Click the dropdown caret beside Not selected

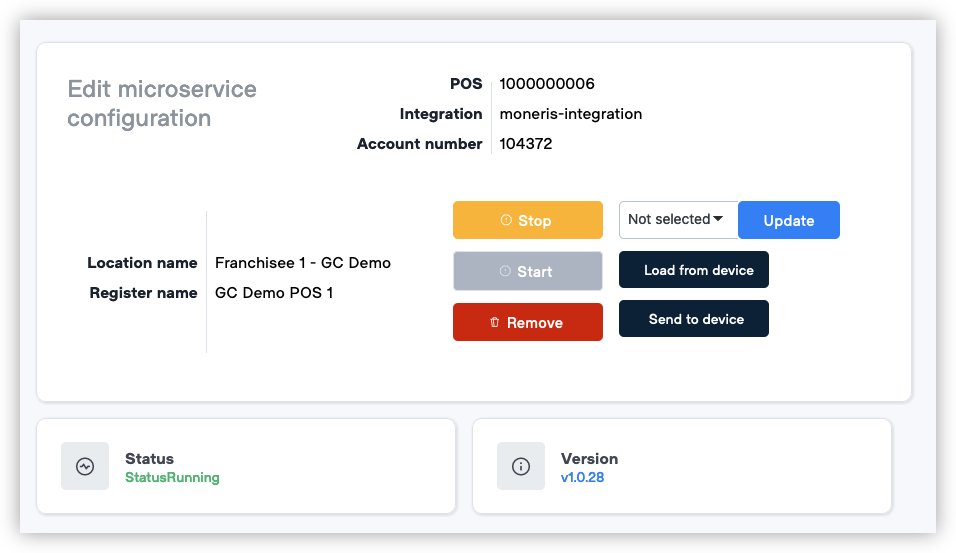pyautogui.click(x=718, y=219)
